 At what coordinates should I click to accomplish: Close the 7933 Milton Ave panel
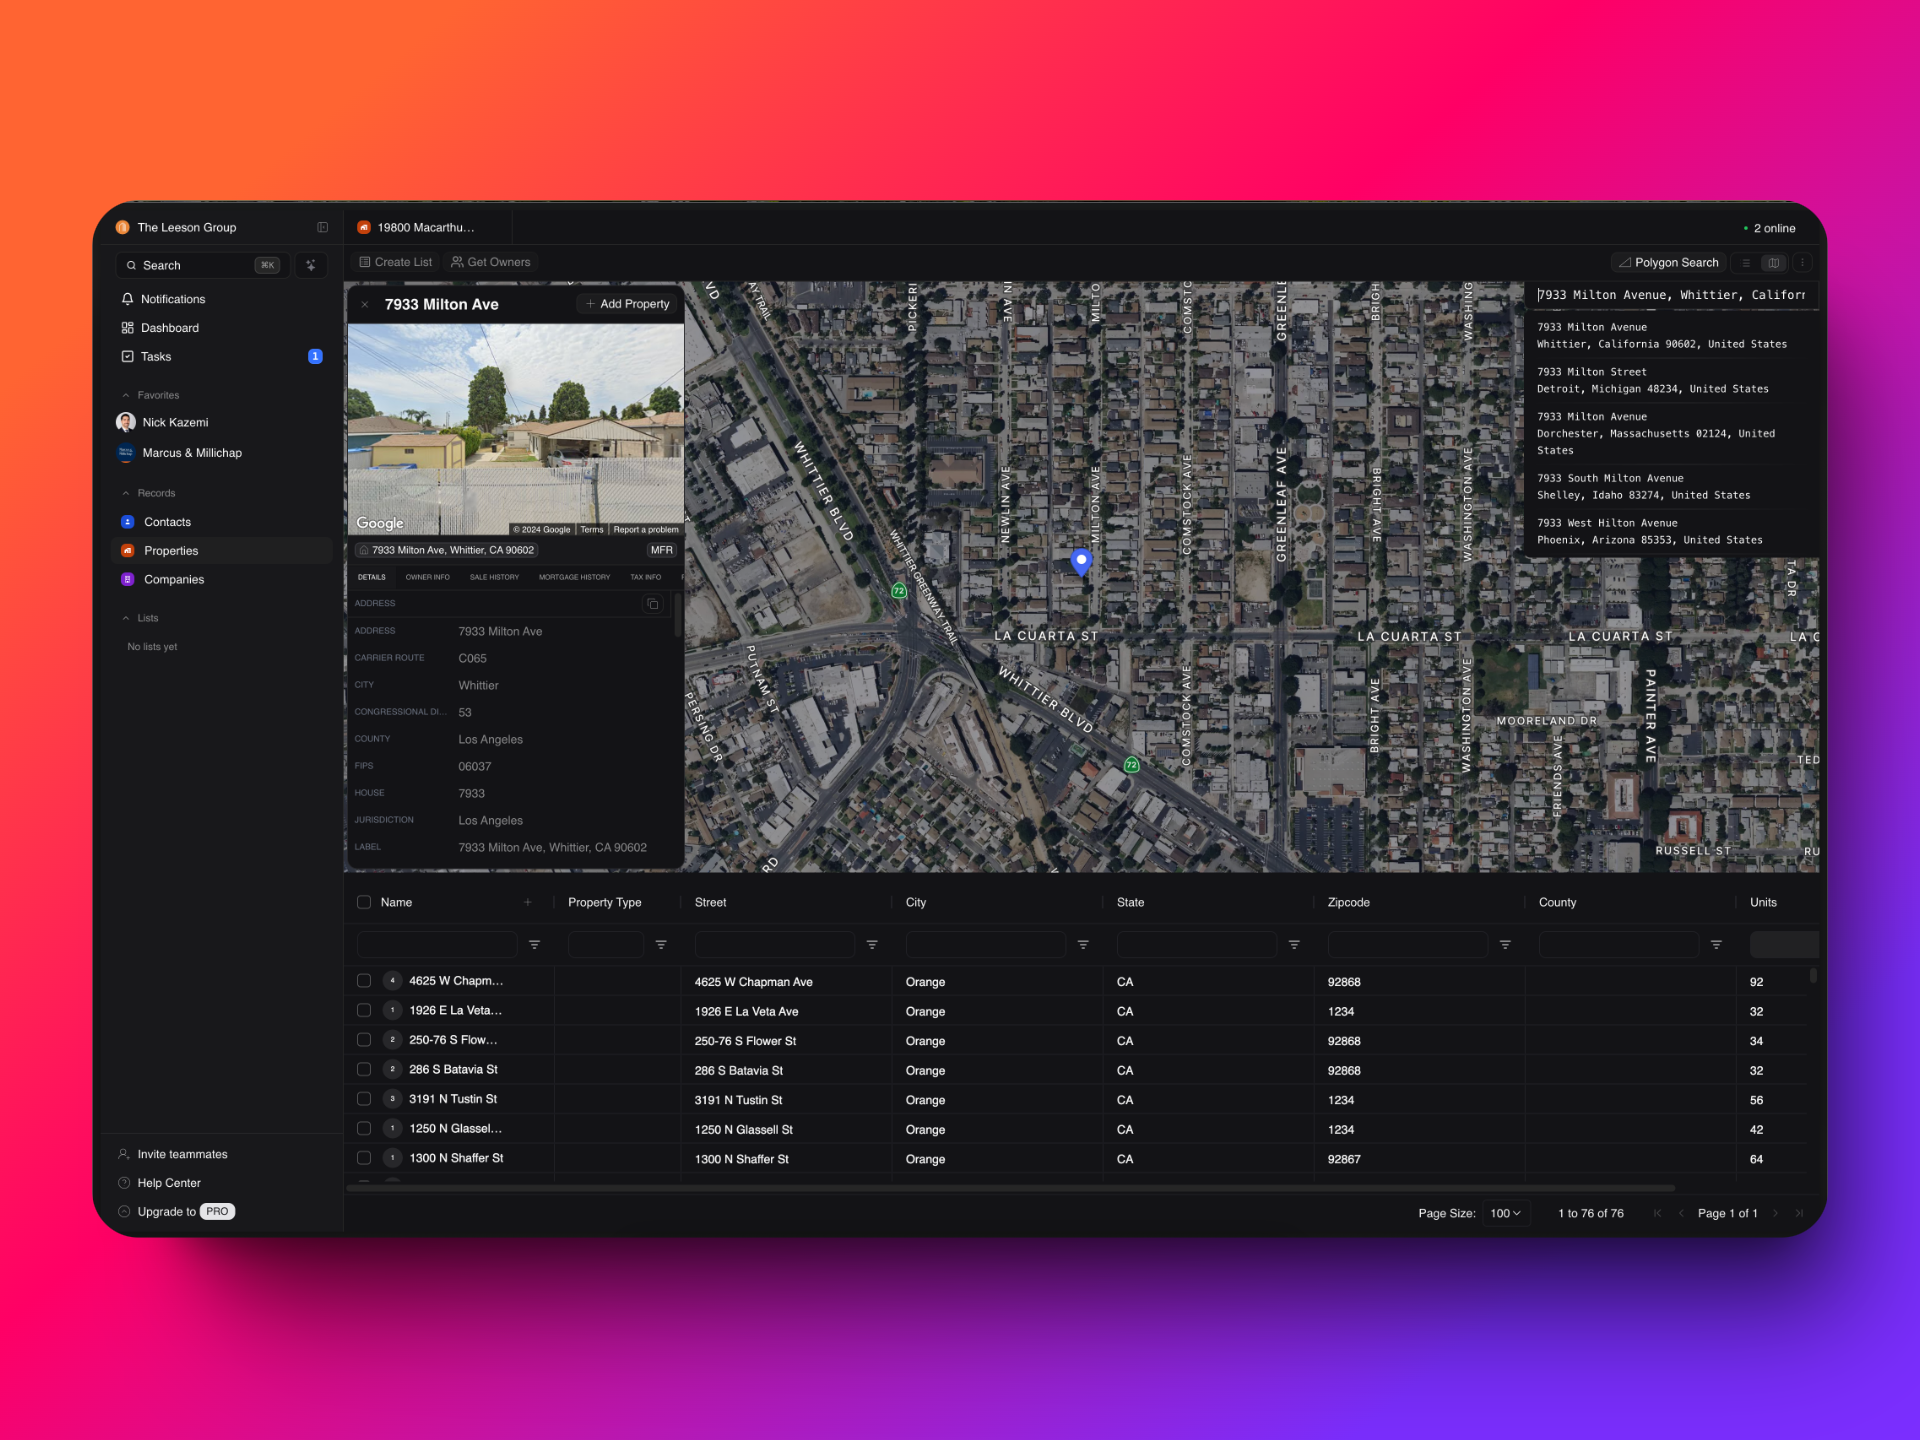point(365,304)
